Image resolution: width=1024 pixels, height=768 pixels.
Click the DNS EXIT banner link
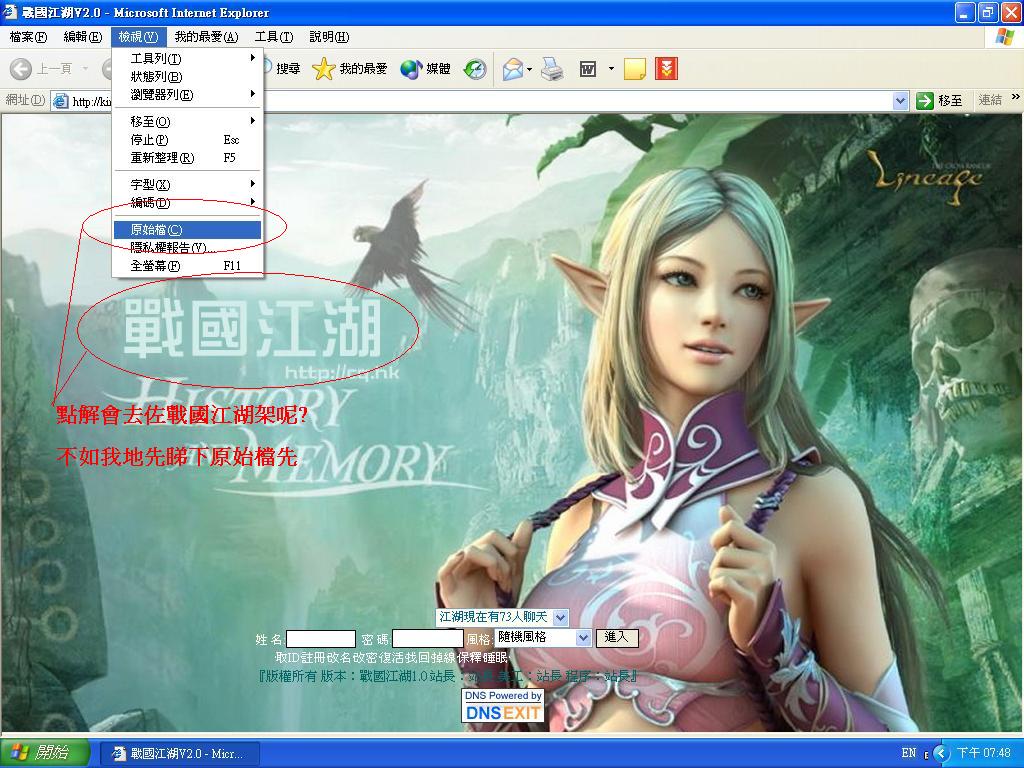click(503, 706)
